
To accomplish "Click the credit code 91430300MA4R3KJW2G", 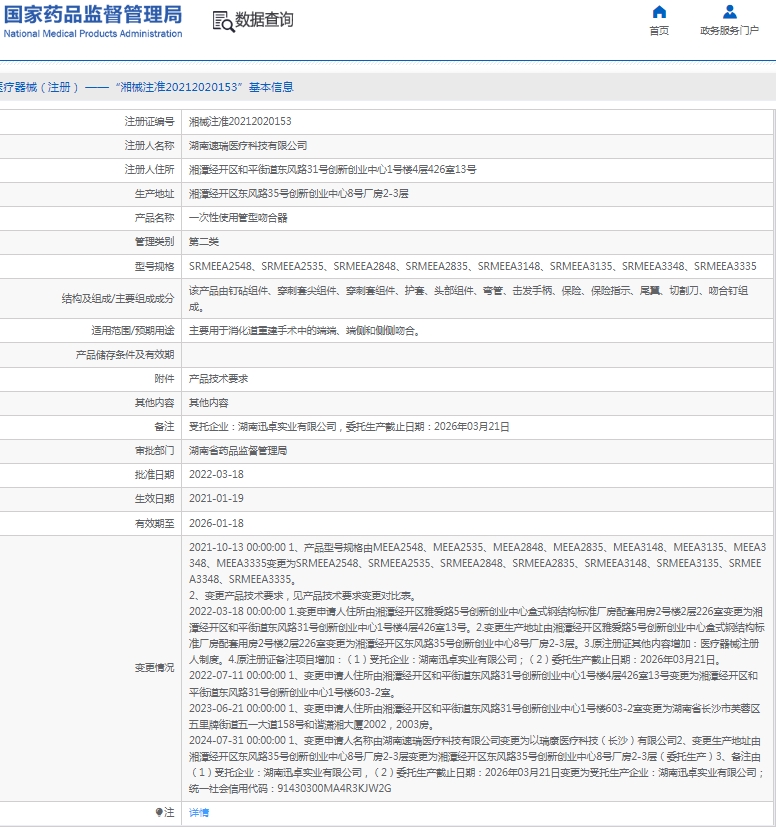I will [x=334, y=788].
